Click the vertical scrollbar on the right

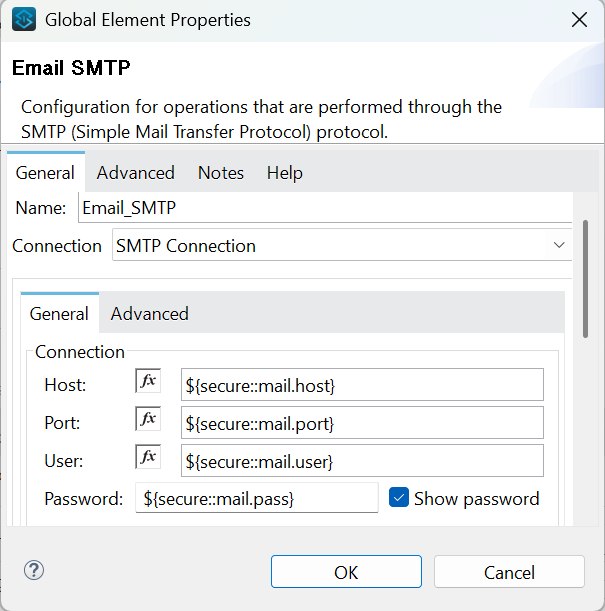[x=585, y=280]
